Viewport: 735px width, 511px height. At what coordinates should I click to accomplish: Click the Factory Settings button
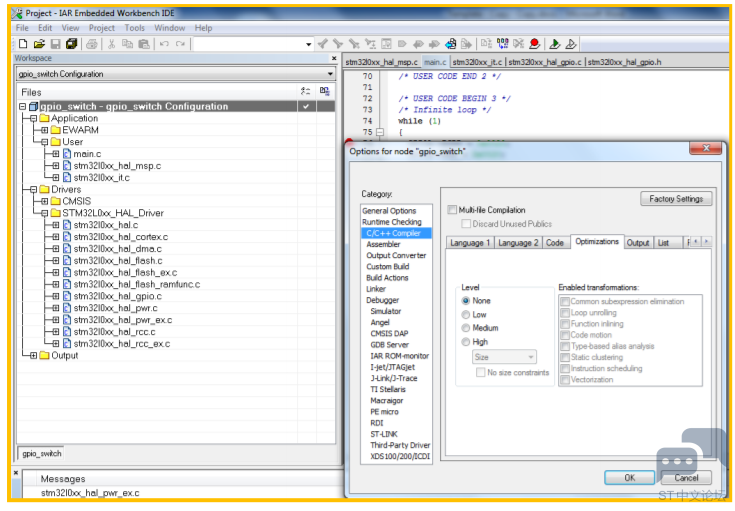(676, 199)
